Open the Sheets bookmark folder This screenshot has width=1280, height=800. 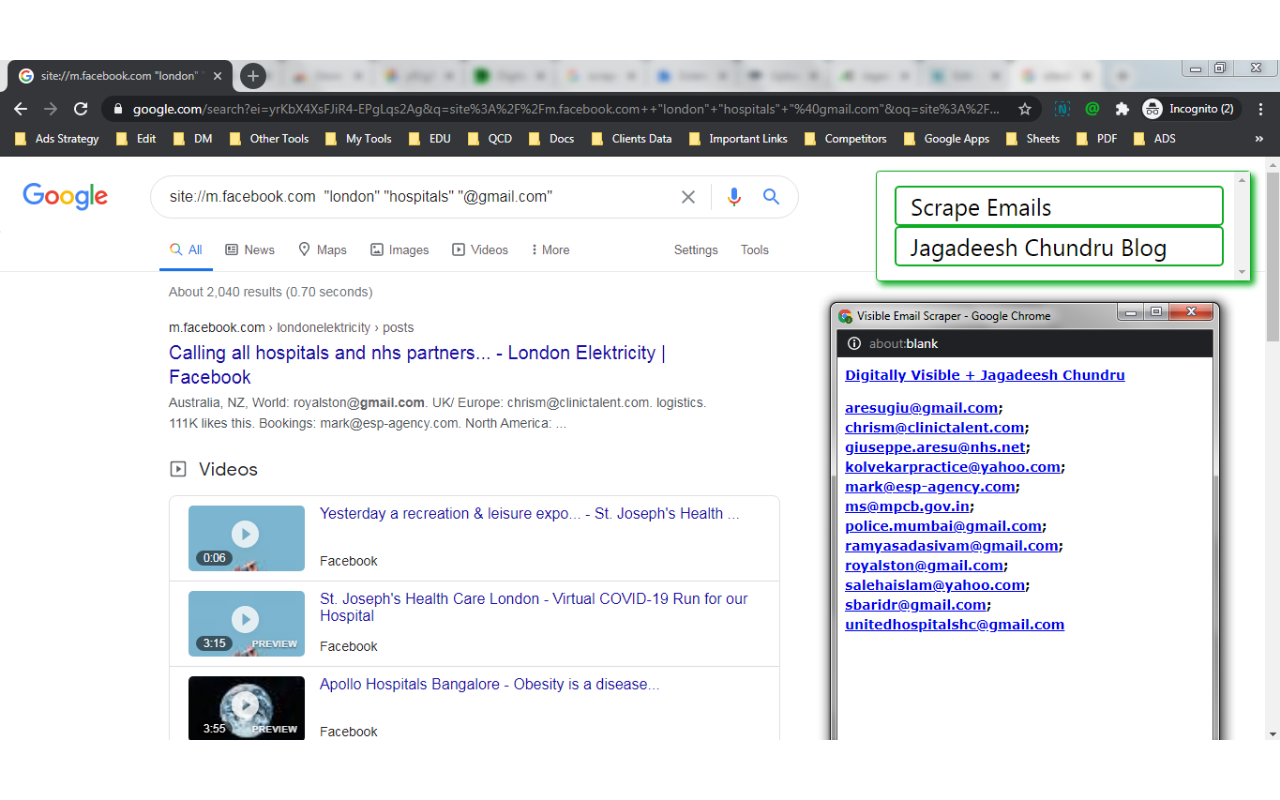click(1032, 139)
